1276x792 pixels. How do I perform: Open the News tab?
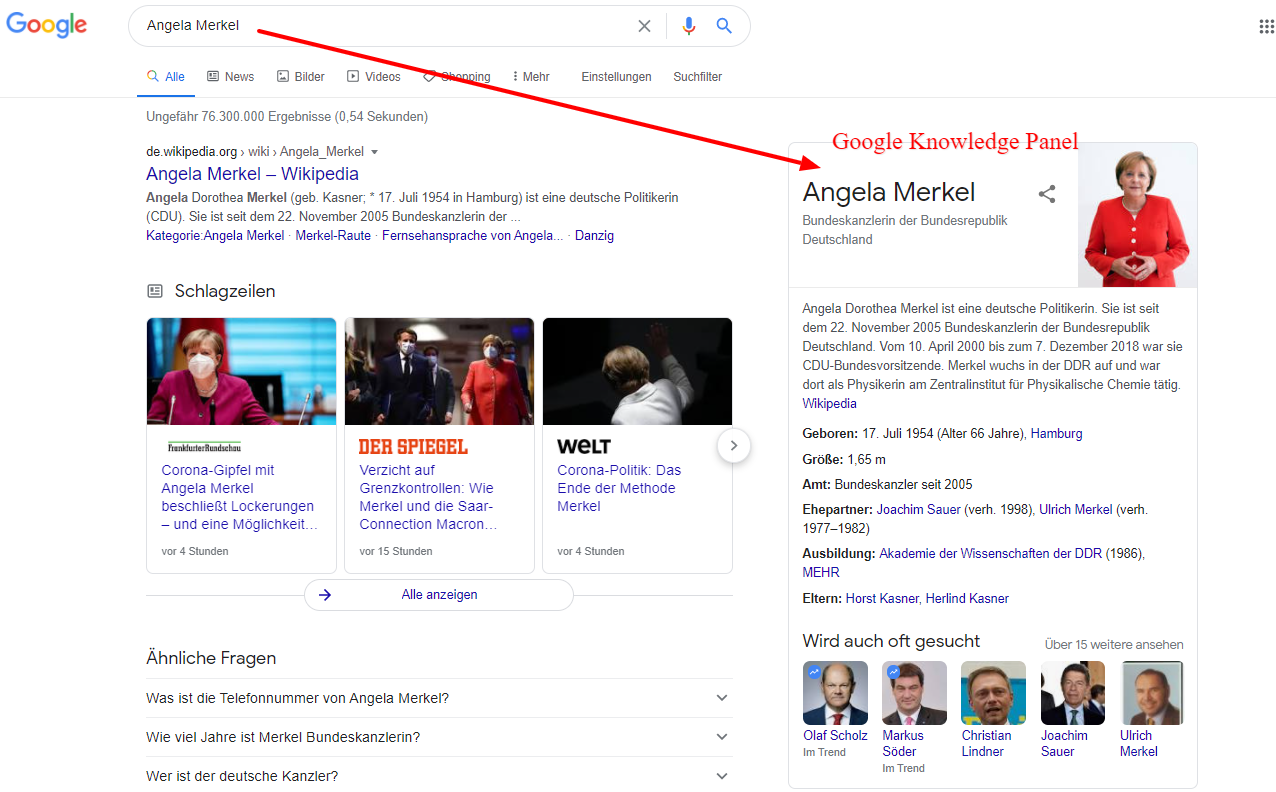pos(230,77)
